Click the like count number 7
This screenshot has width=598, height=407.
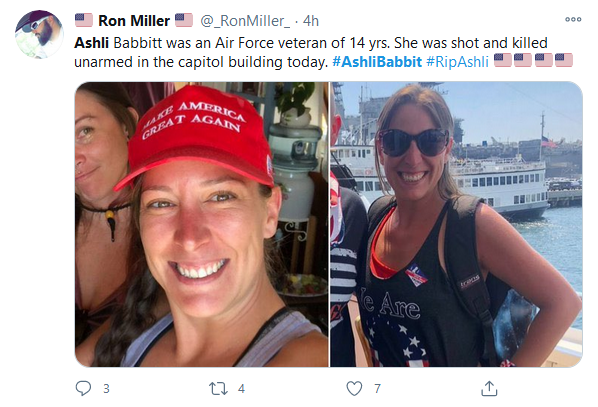coord(377,389)
